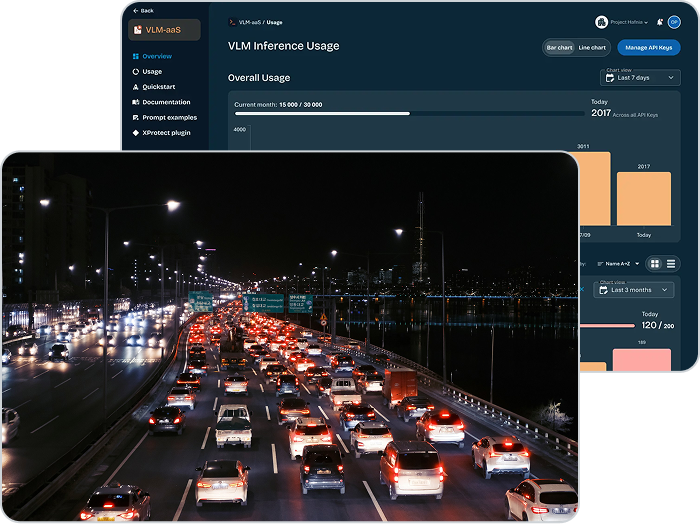
Task: Click the Today bar in usage chart
Action: point(643,198)
